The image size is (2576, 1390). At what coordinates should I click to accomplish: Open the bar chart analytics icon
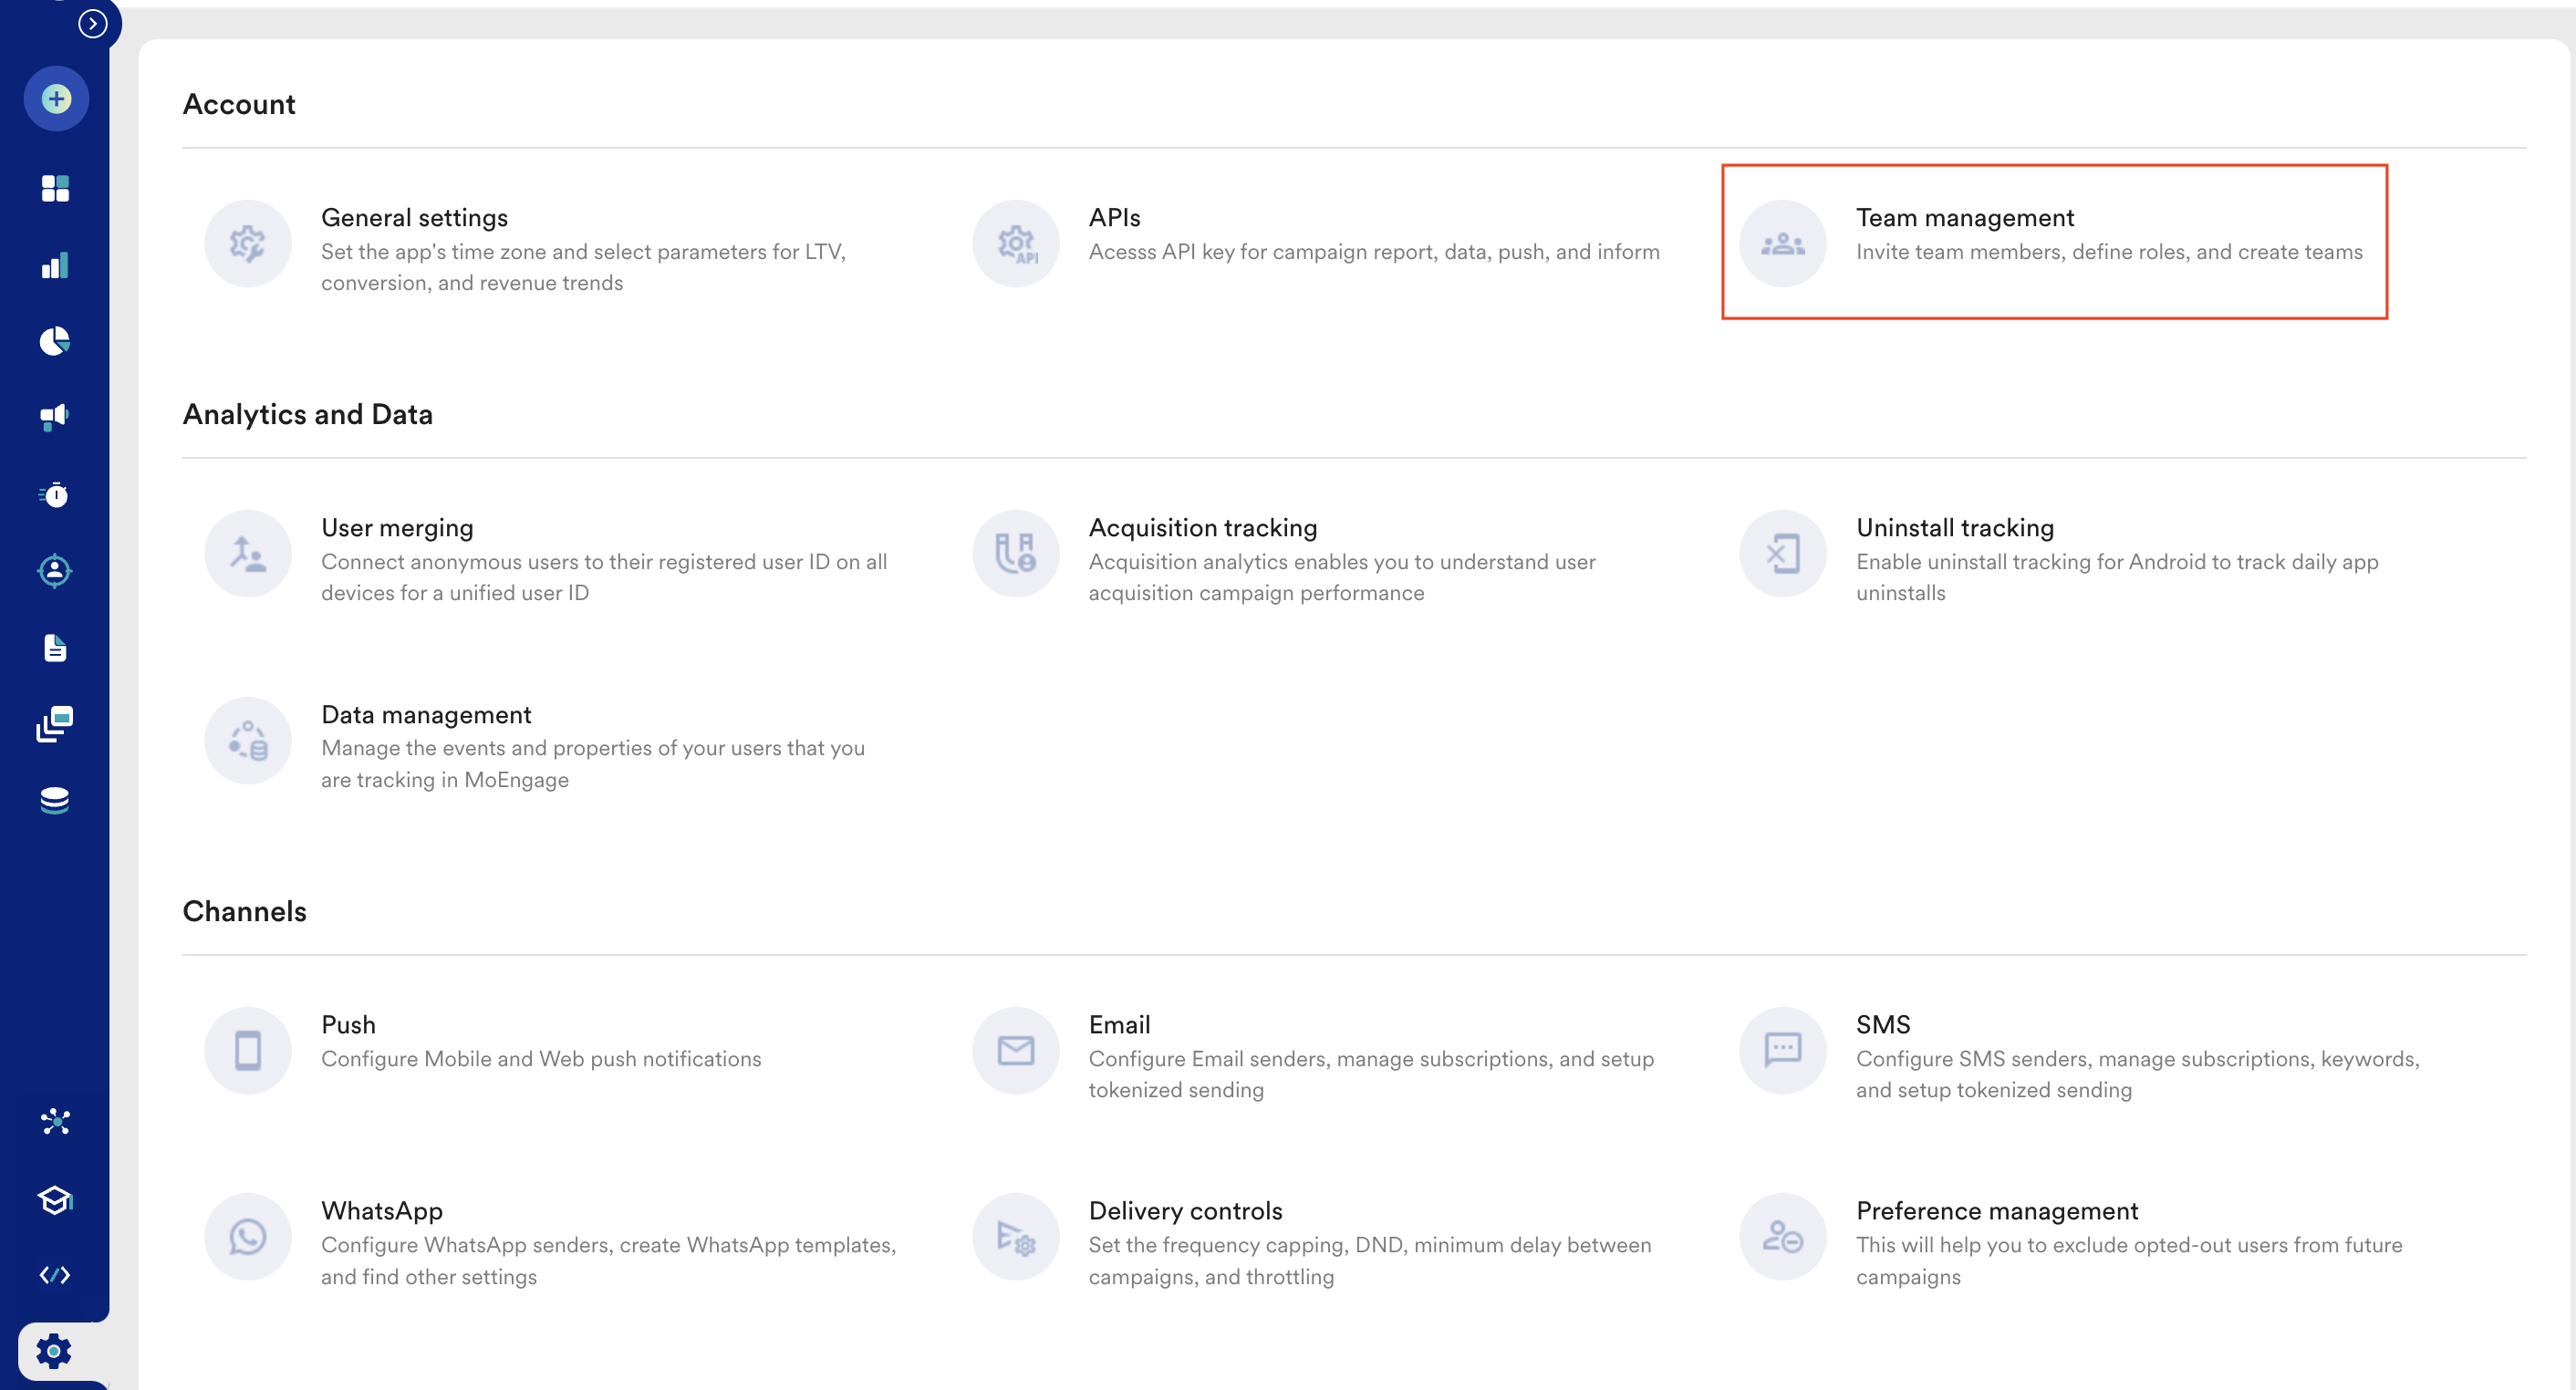point(55,265)
